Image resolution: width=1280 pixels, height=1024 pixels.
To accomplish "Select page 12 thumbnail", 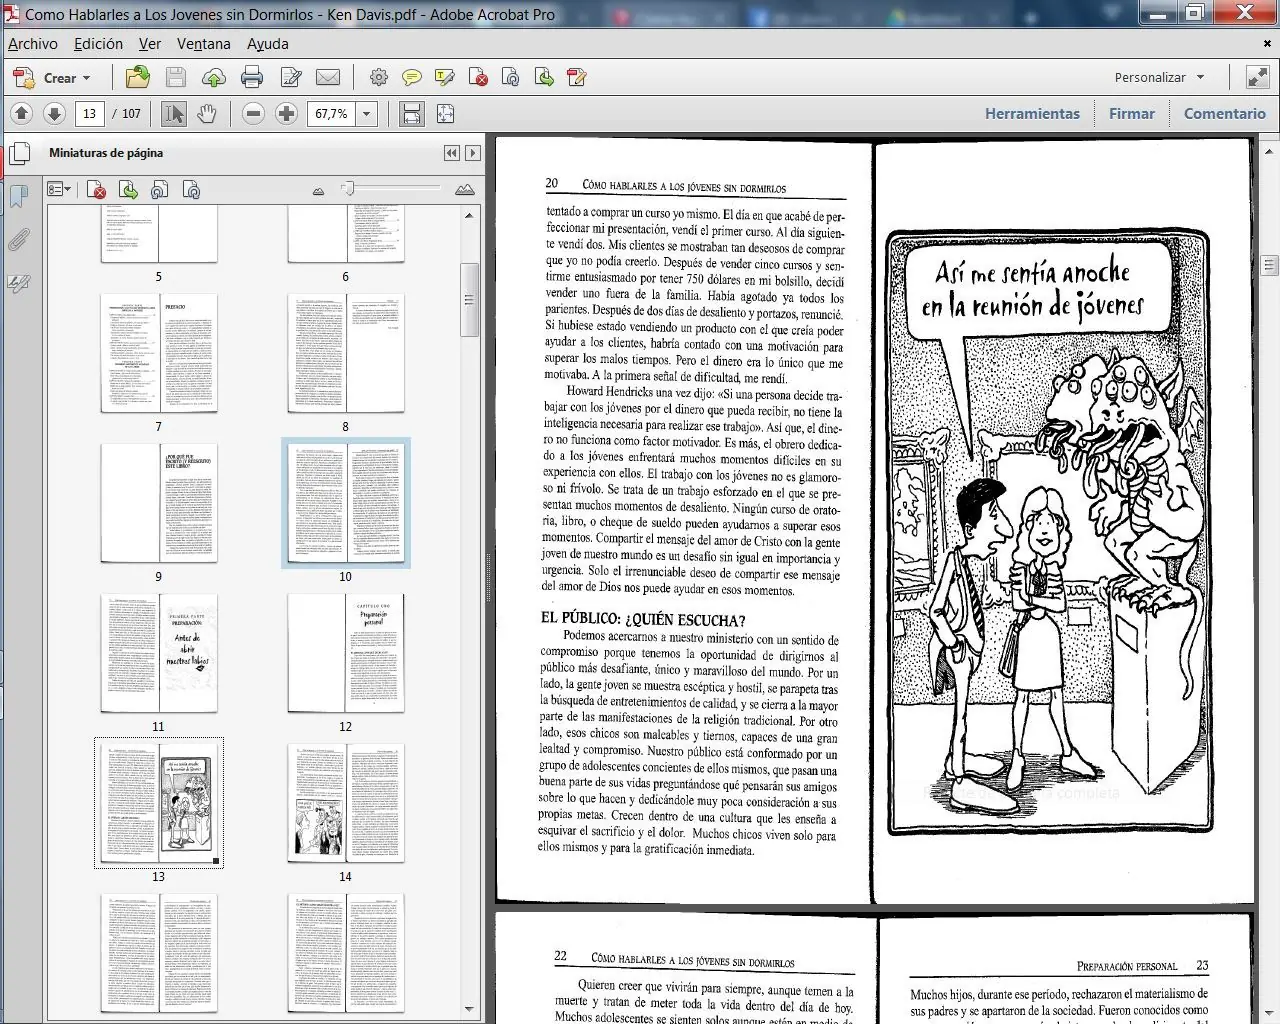I will pos(346,653).
